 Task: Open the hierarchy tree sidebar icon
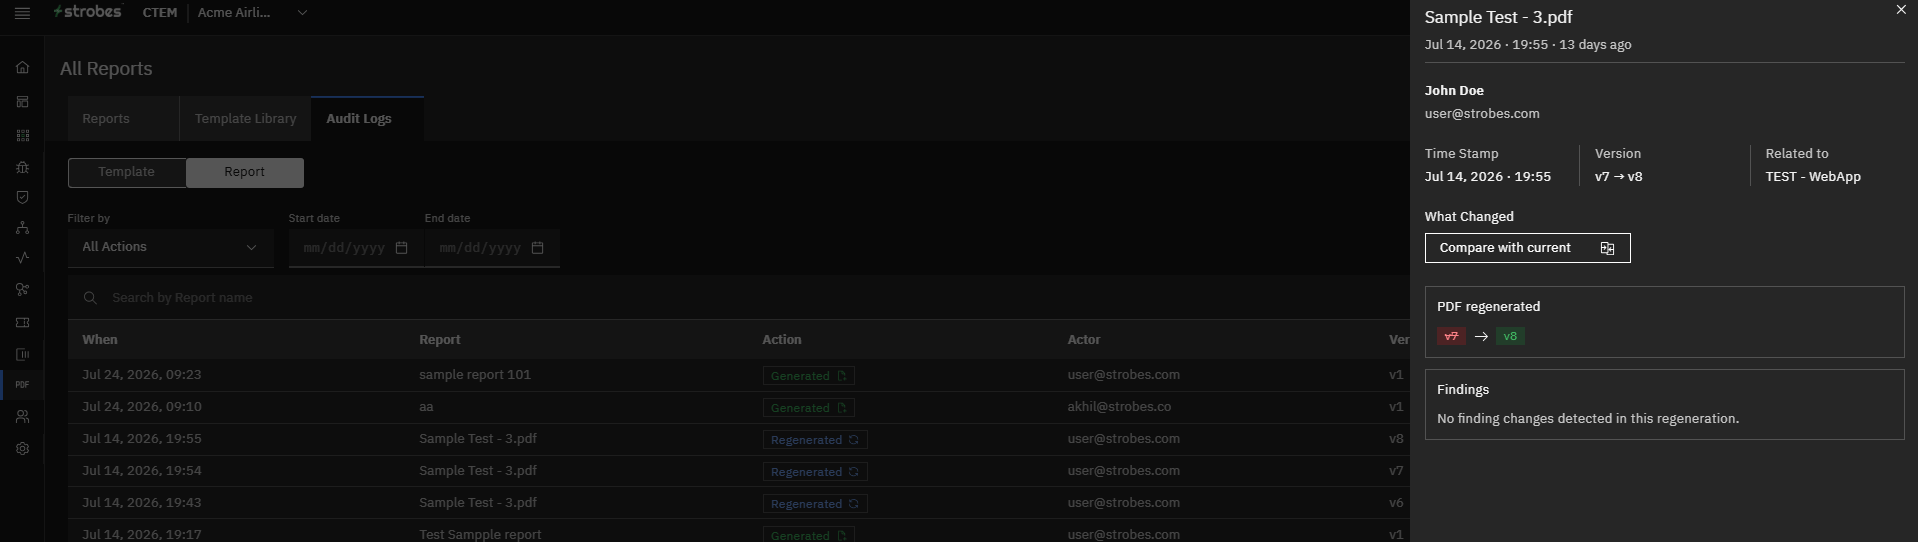(x=22, y=228)
